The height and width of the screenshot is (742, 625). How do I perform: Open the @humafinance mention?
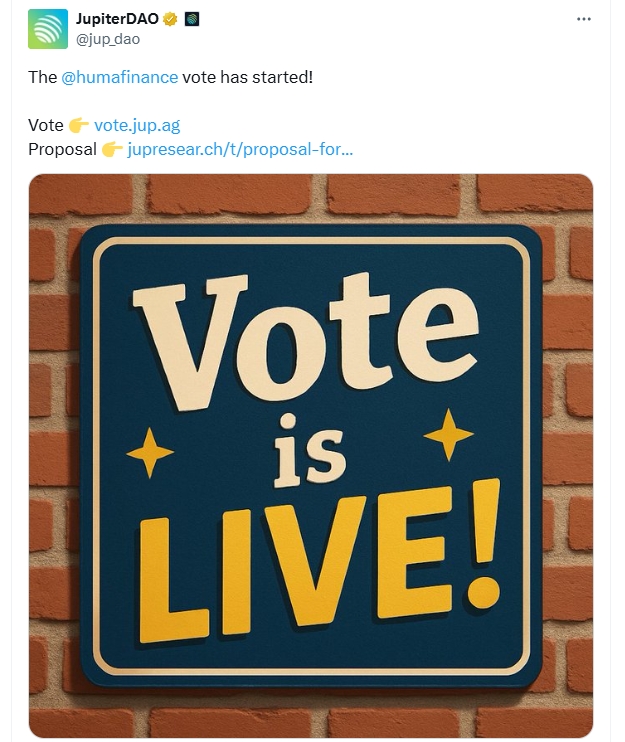(120, 77)
